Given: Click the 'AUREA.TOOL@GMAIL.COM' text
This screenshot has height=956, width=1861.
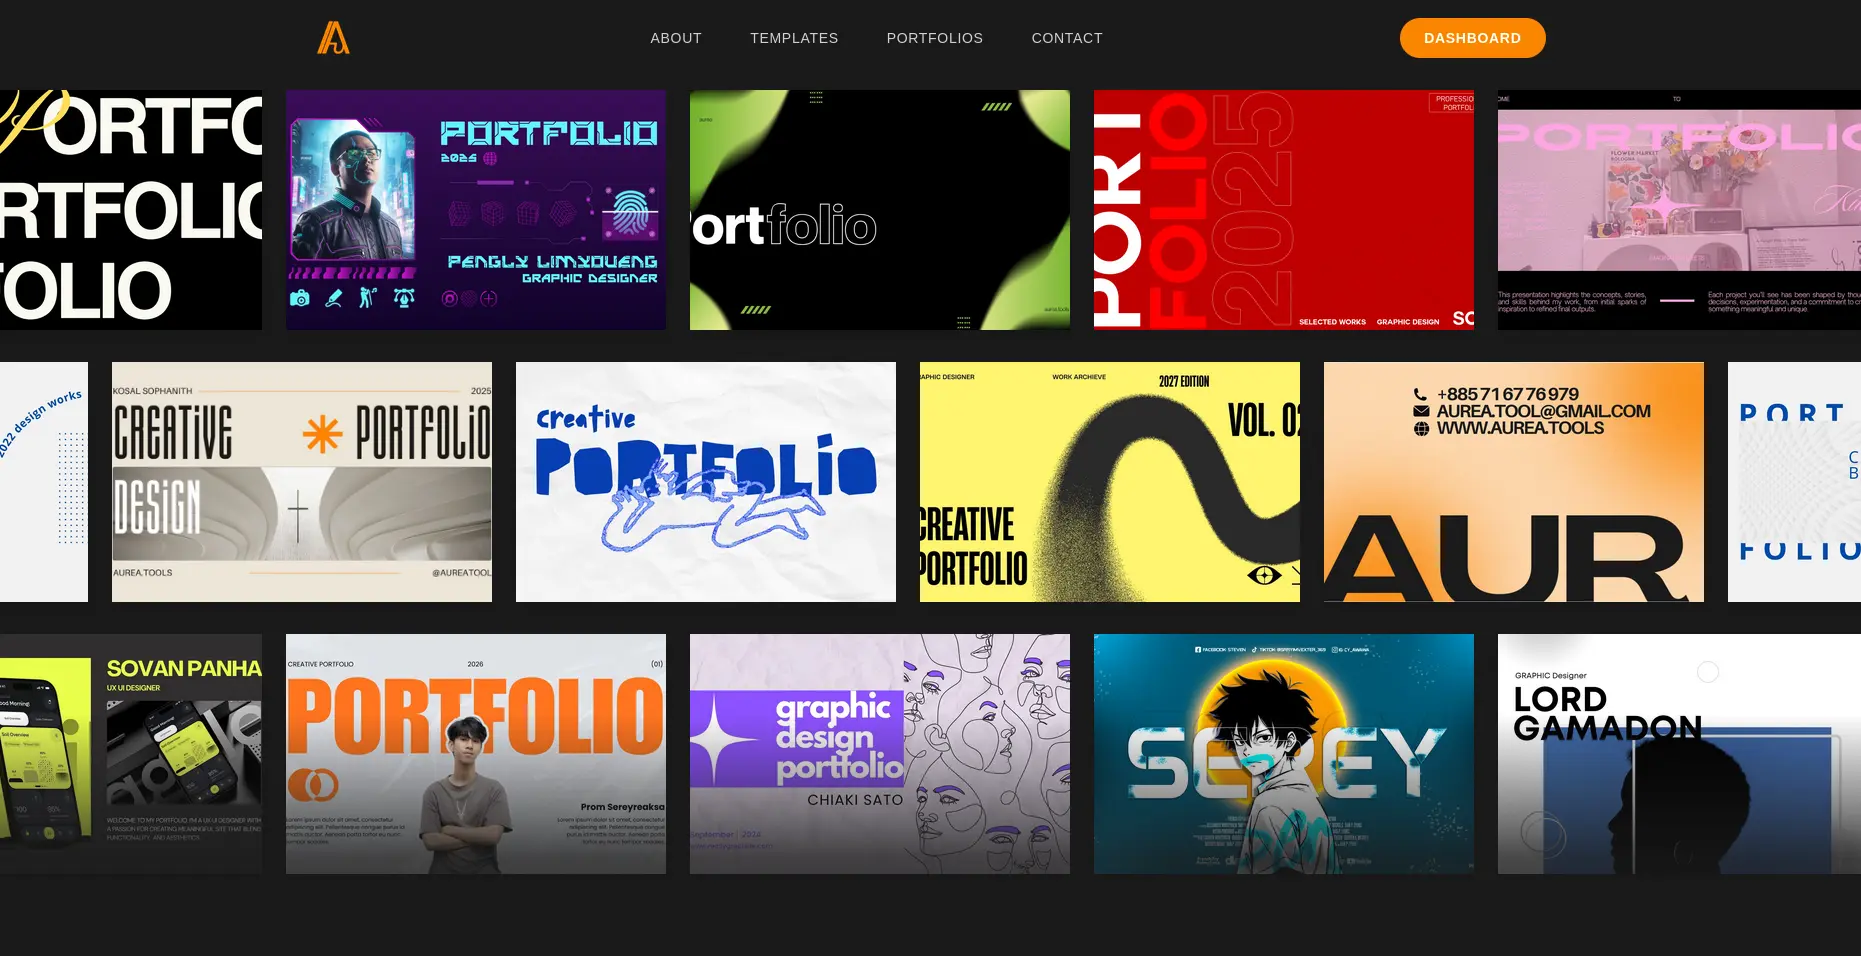Looking at the screenshot, I should tap(1544, 411).
